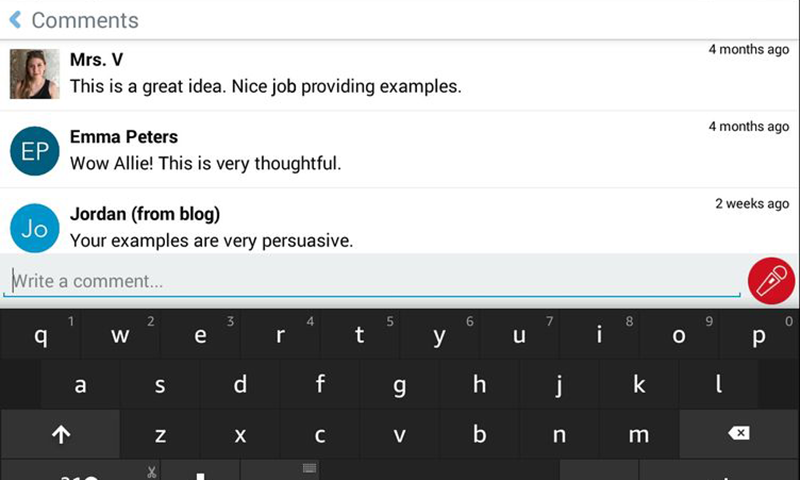
Task: Go back using the Comments chevron
Action: point(15,19)
